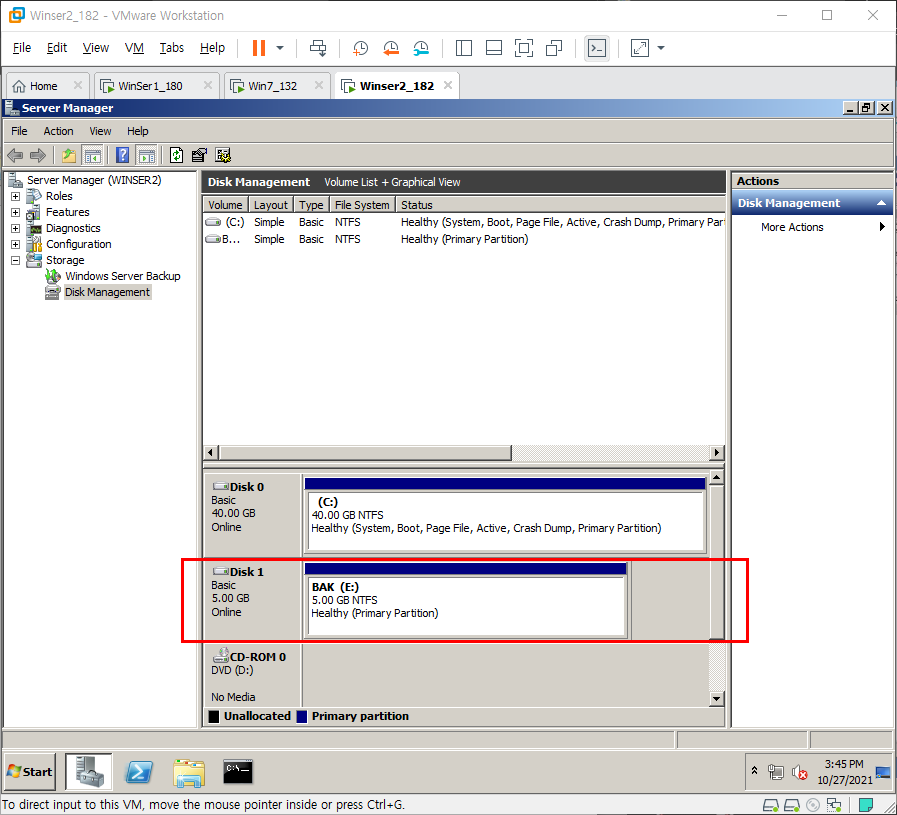Click the Up one level folder icon
Screen dimensions: 897x815
(69, 155)
